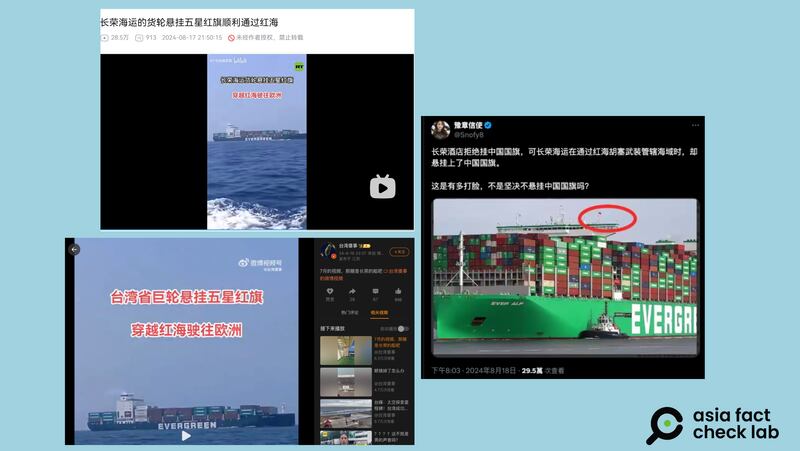Screen dimensions: 800x451
Task: Open the third up-next thumbnail showing a beach
Action: pos(346,413)
